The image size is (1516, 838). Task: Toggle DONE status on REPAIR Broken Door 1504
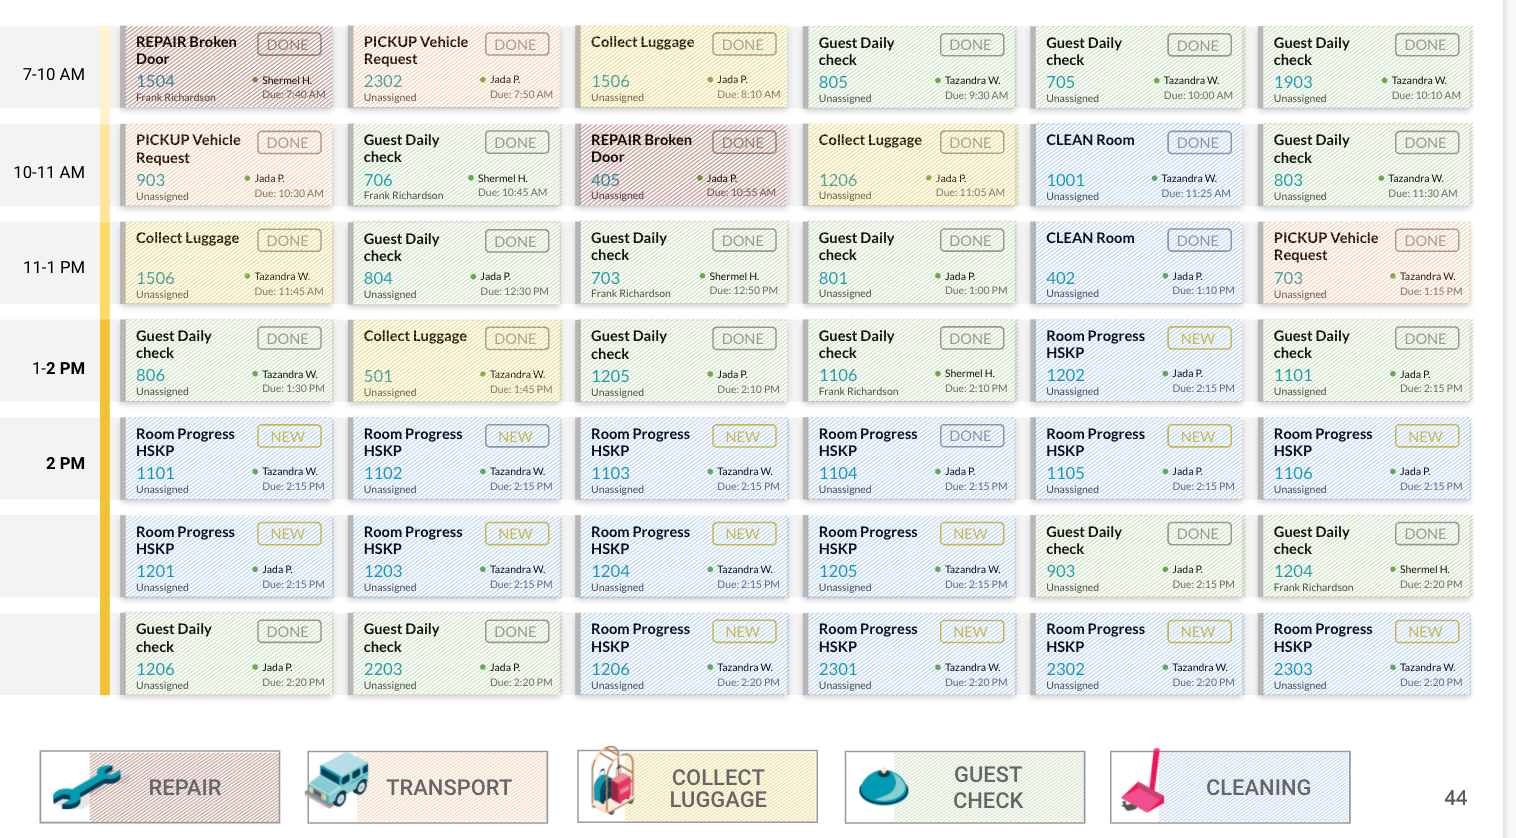point(288,45)
